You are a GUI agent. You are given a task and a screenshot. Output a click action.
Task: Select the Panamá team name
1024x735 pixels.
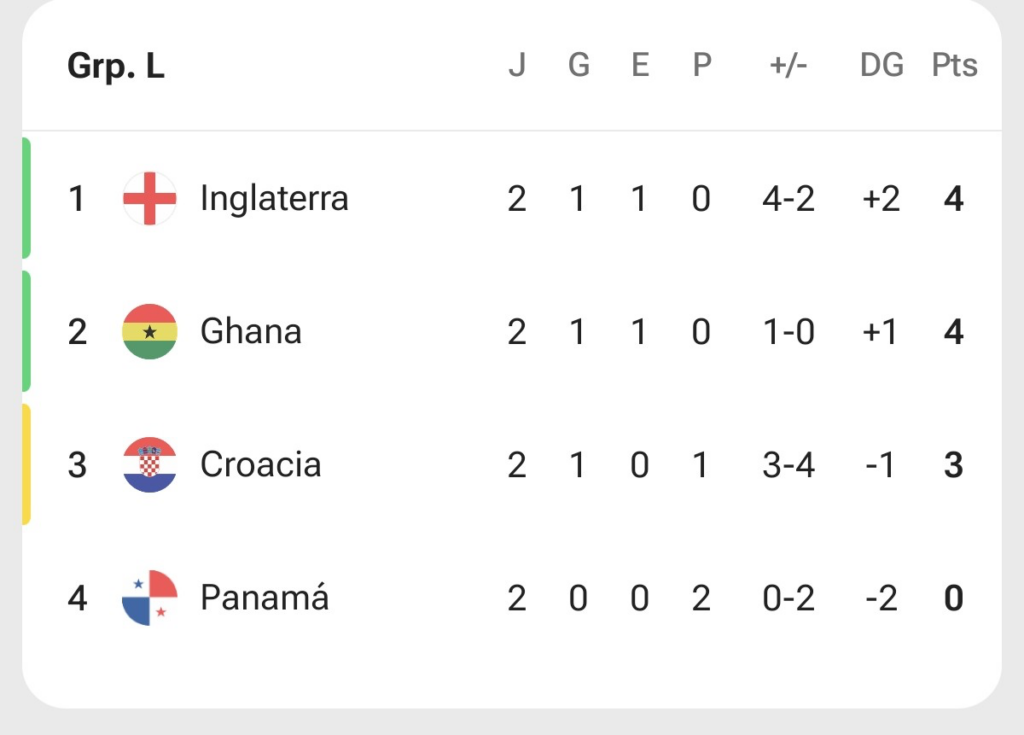pyautogui.click(x=264, y=596)
